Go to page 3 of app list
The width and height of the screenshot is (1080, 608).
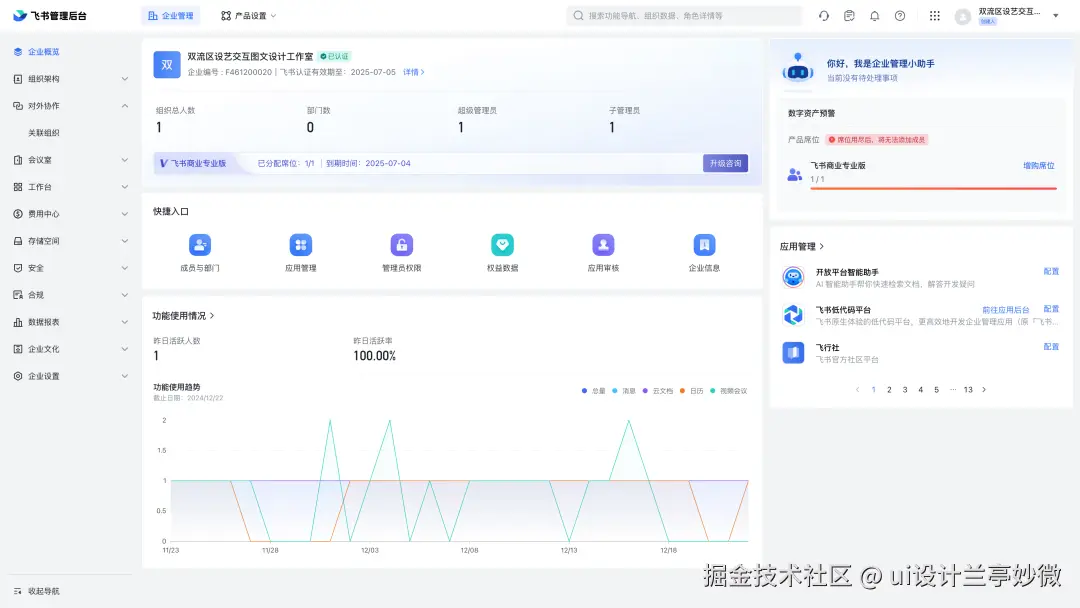tap(905, 390)
